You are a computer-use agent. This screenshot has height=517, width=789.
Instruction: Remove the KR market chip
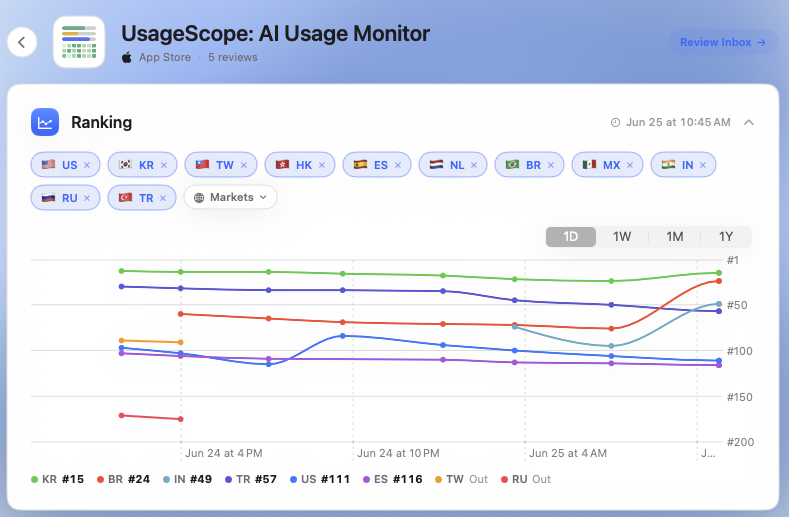coord(164,165)
